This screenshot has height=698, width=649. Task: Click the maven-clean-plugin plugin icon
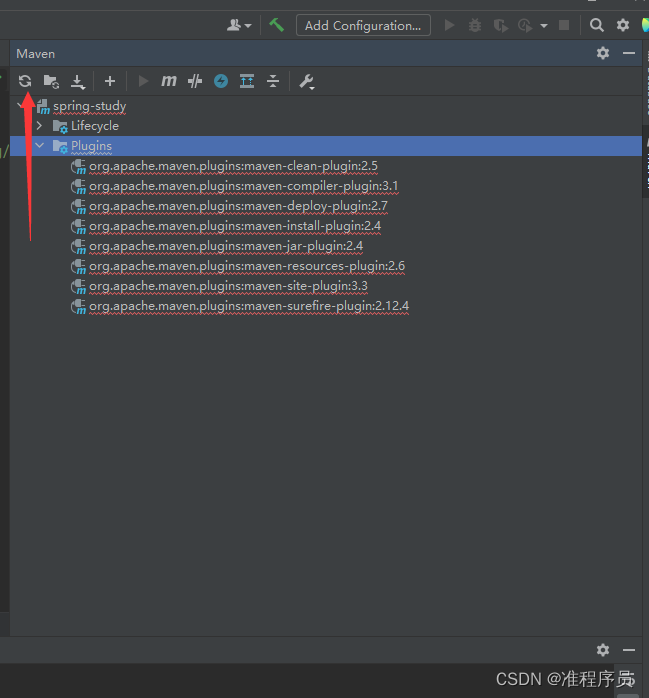coord(78,166)
